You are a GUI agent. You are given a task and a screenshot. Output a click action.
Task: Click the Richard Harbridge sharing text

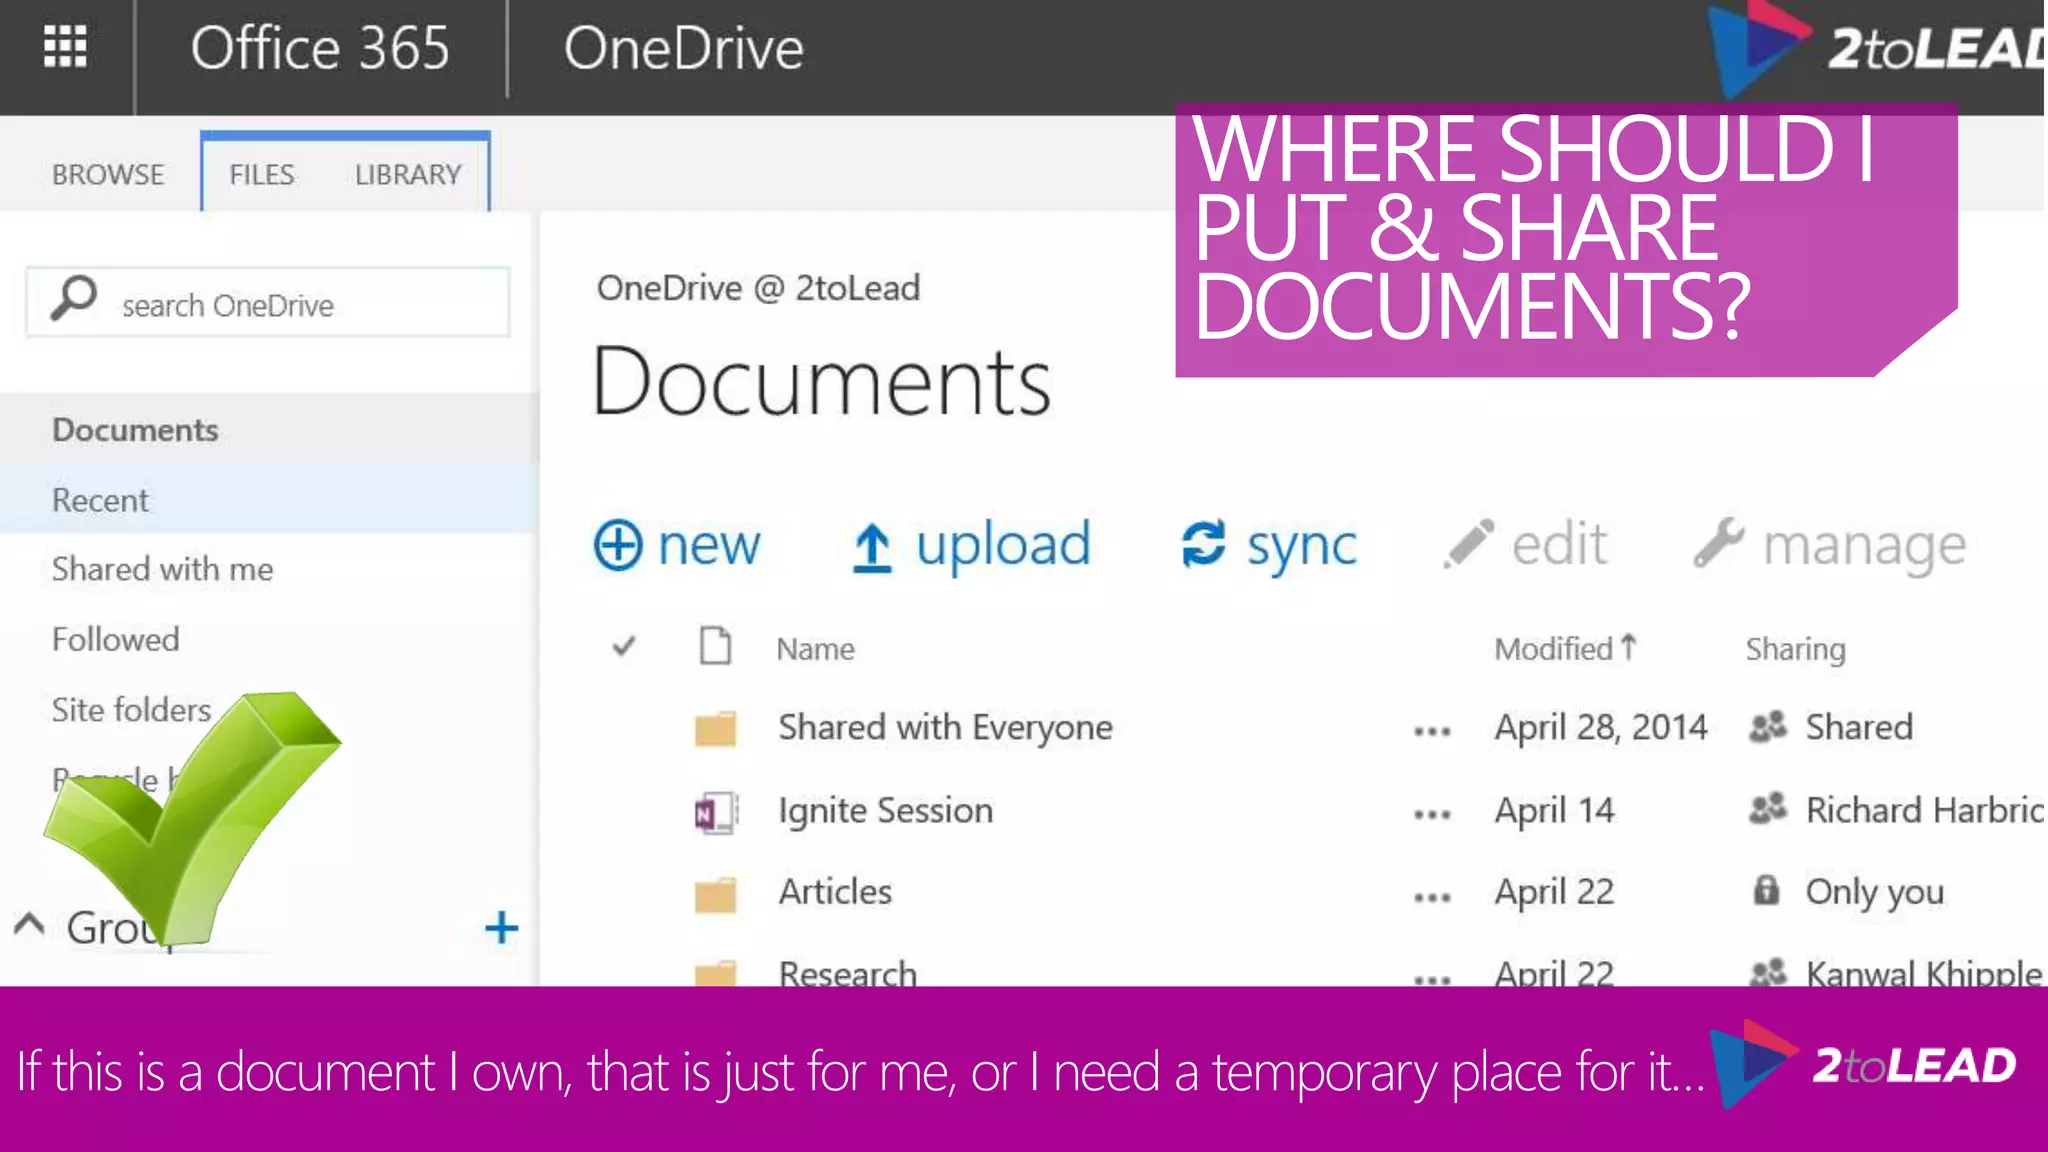point(1924,810)
